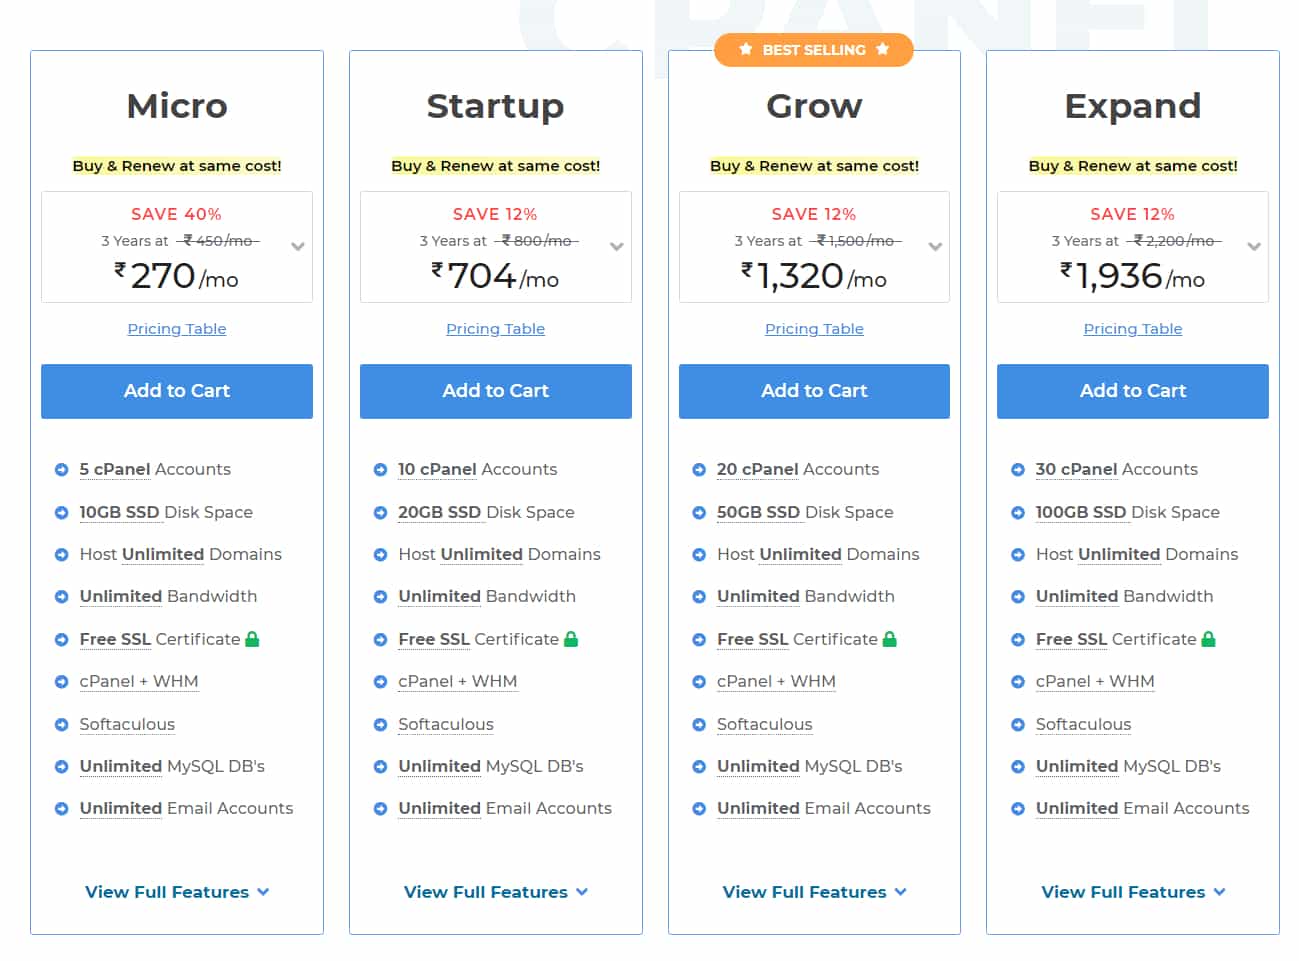Add the Micro plan to cart

pos(177,391)
